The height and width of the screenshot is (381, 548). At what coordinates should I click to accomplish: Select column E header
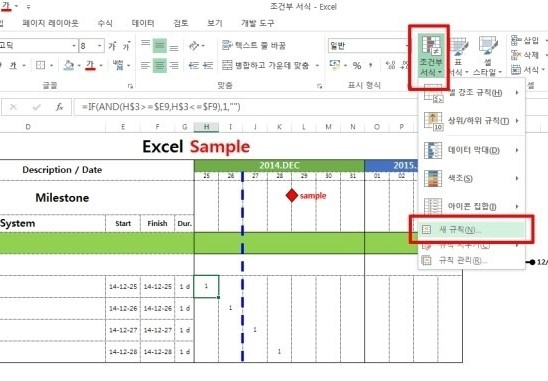pyautogui.click(x=123, y=127)
